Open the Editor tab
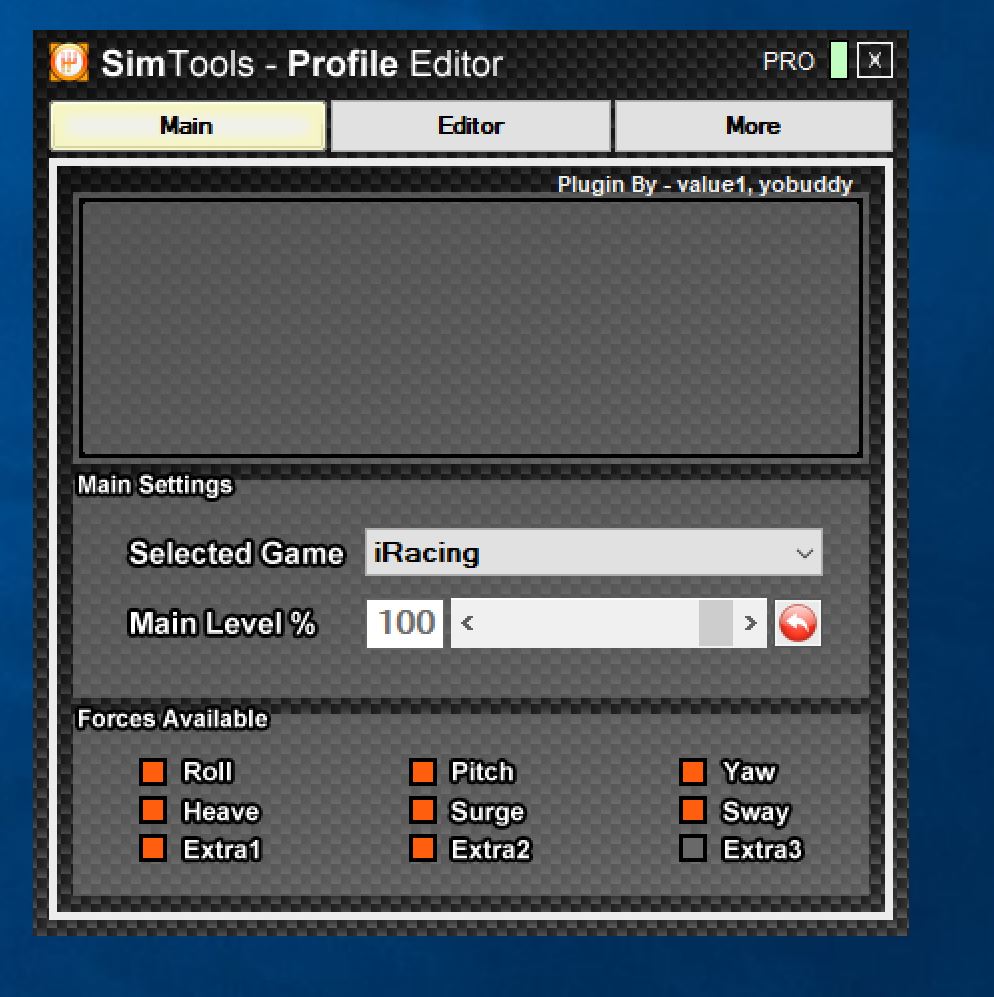This screenshot has width=994, height=997. click(x=471, y=126)
